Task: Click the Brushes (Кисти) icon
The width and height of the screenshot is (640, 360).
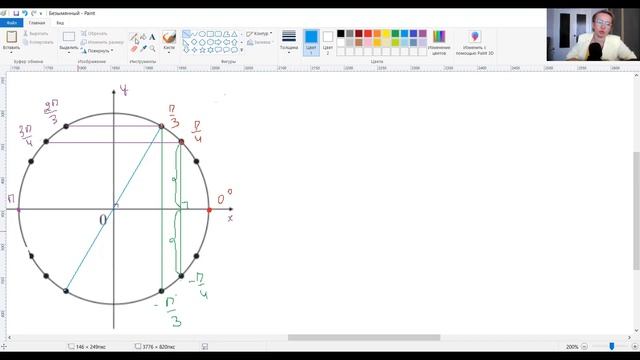Action: pos(169,36)
